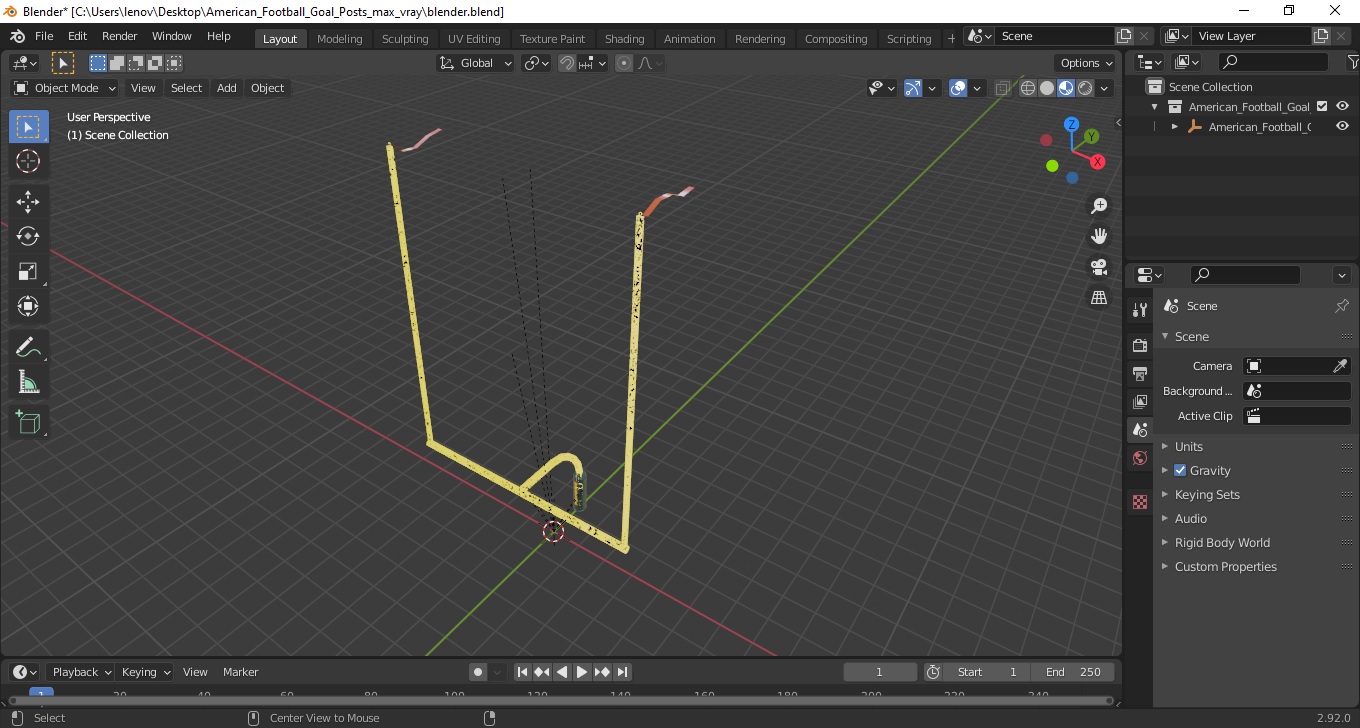Open the Tool properties tab (wrench icon)

tap(1140, 310)
